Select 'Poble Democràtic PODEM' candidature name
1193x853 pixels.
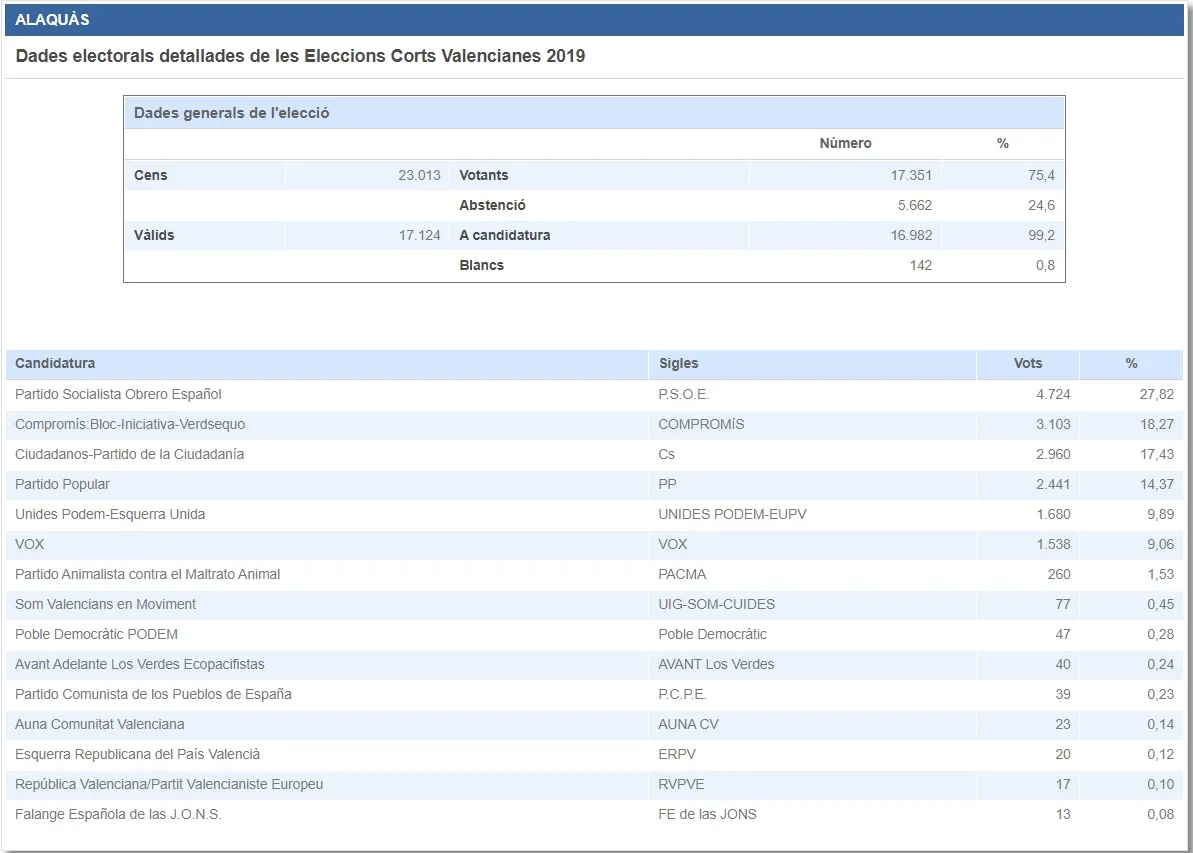96,634
